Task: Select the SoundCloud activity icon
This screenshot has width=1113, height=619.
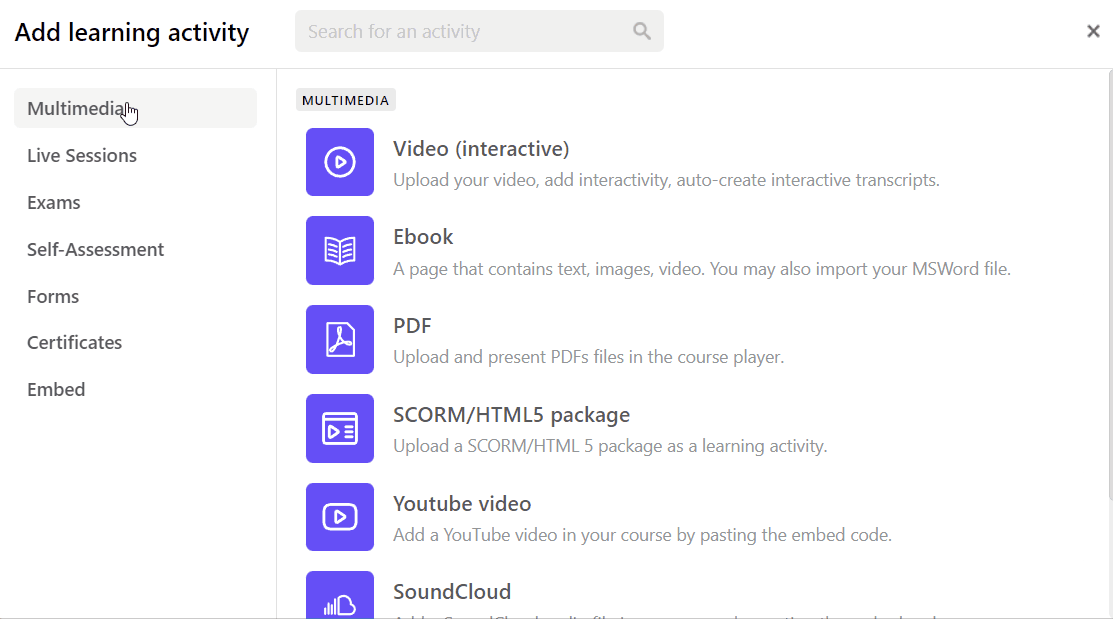Action: (x=340, y=600)
